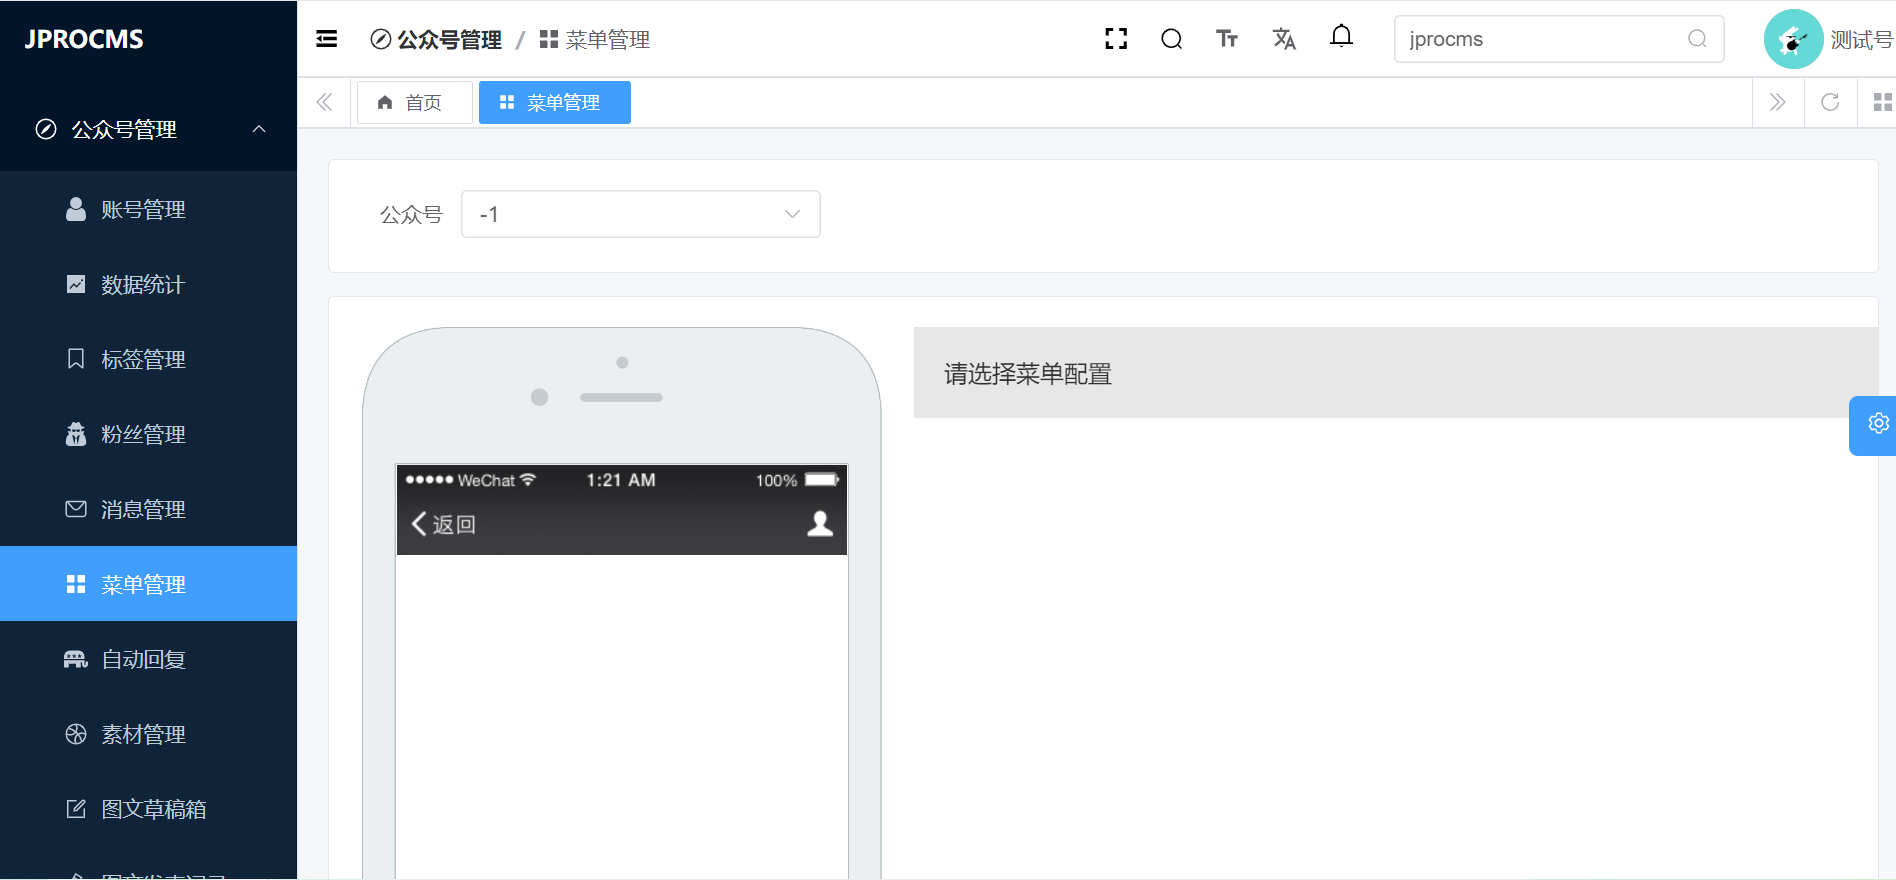
Task: Expand the 公众号 dropdown selector
Action: coord(640,214)
